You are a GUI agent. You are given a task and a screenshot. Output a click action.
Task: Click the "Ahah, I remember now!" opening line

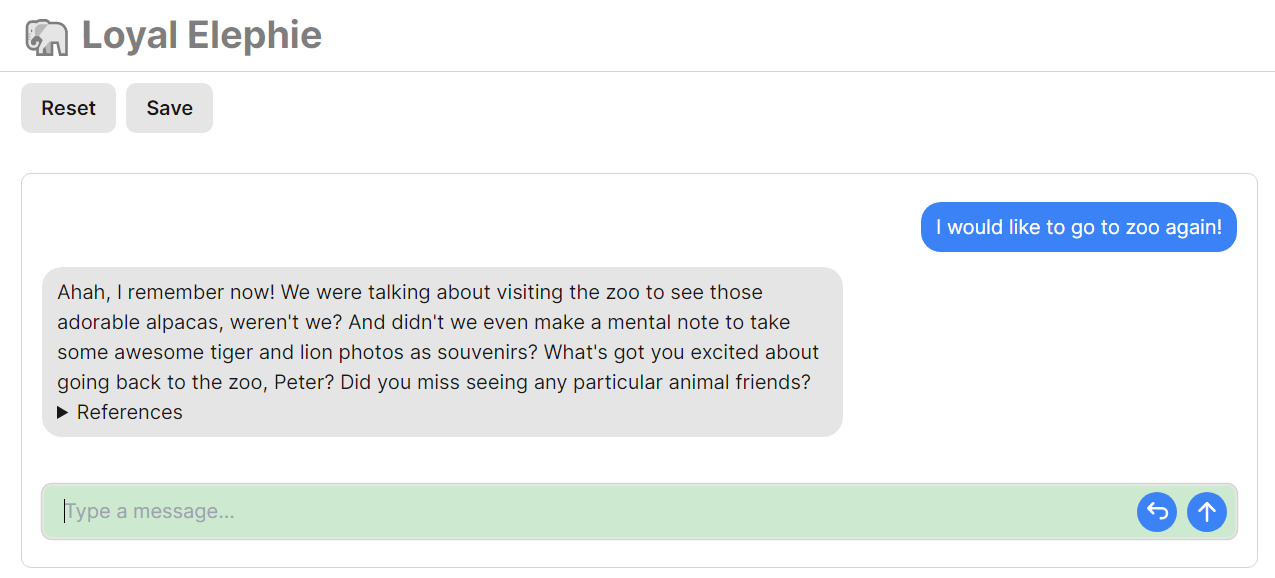[x=166, y=292]
